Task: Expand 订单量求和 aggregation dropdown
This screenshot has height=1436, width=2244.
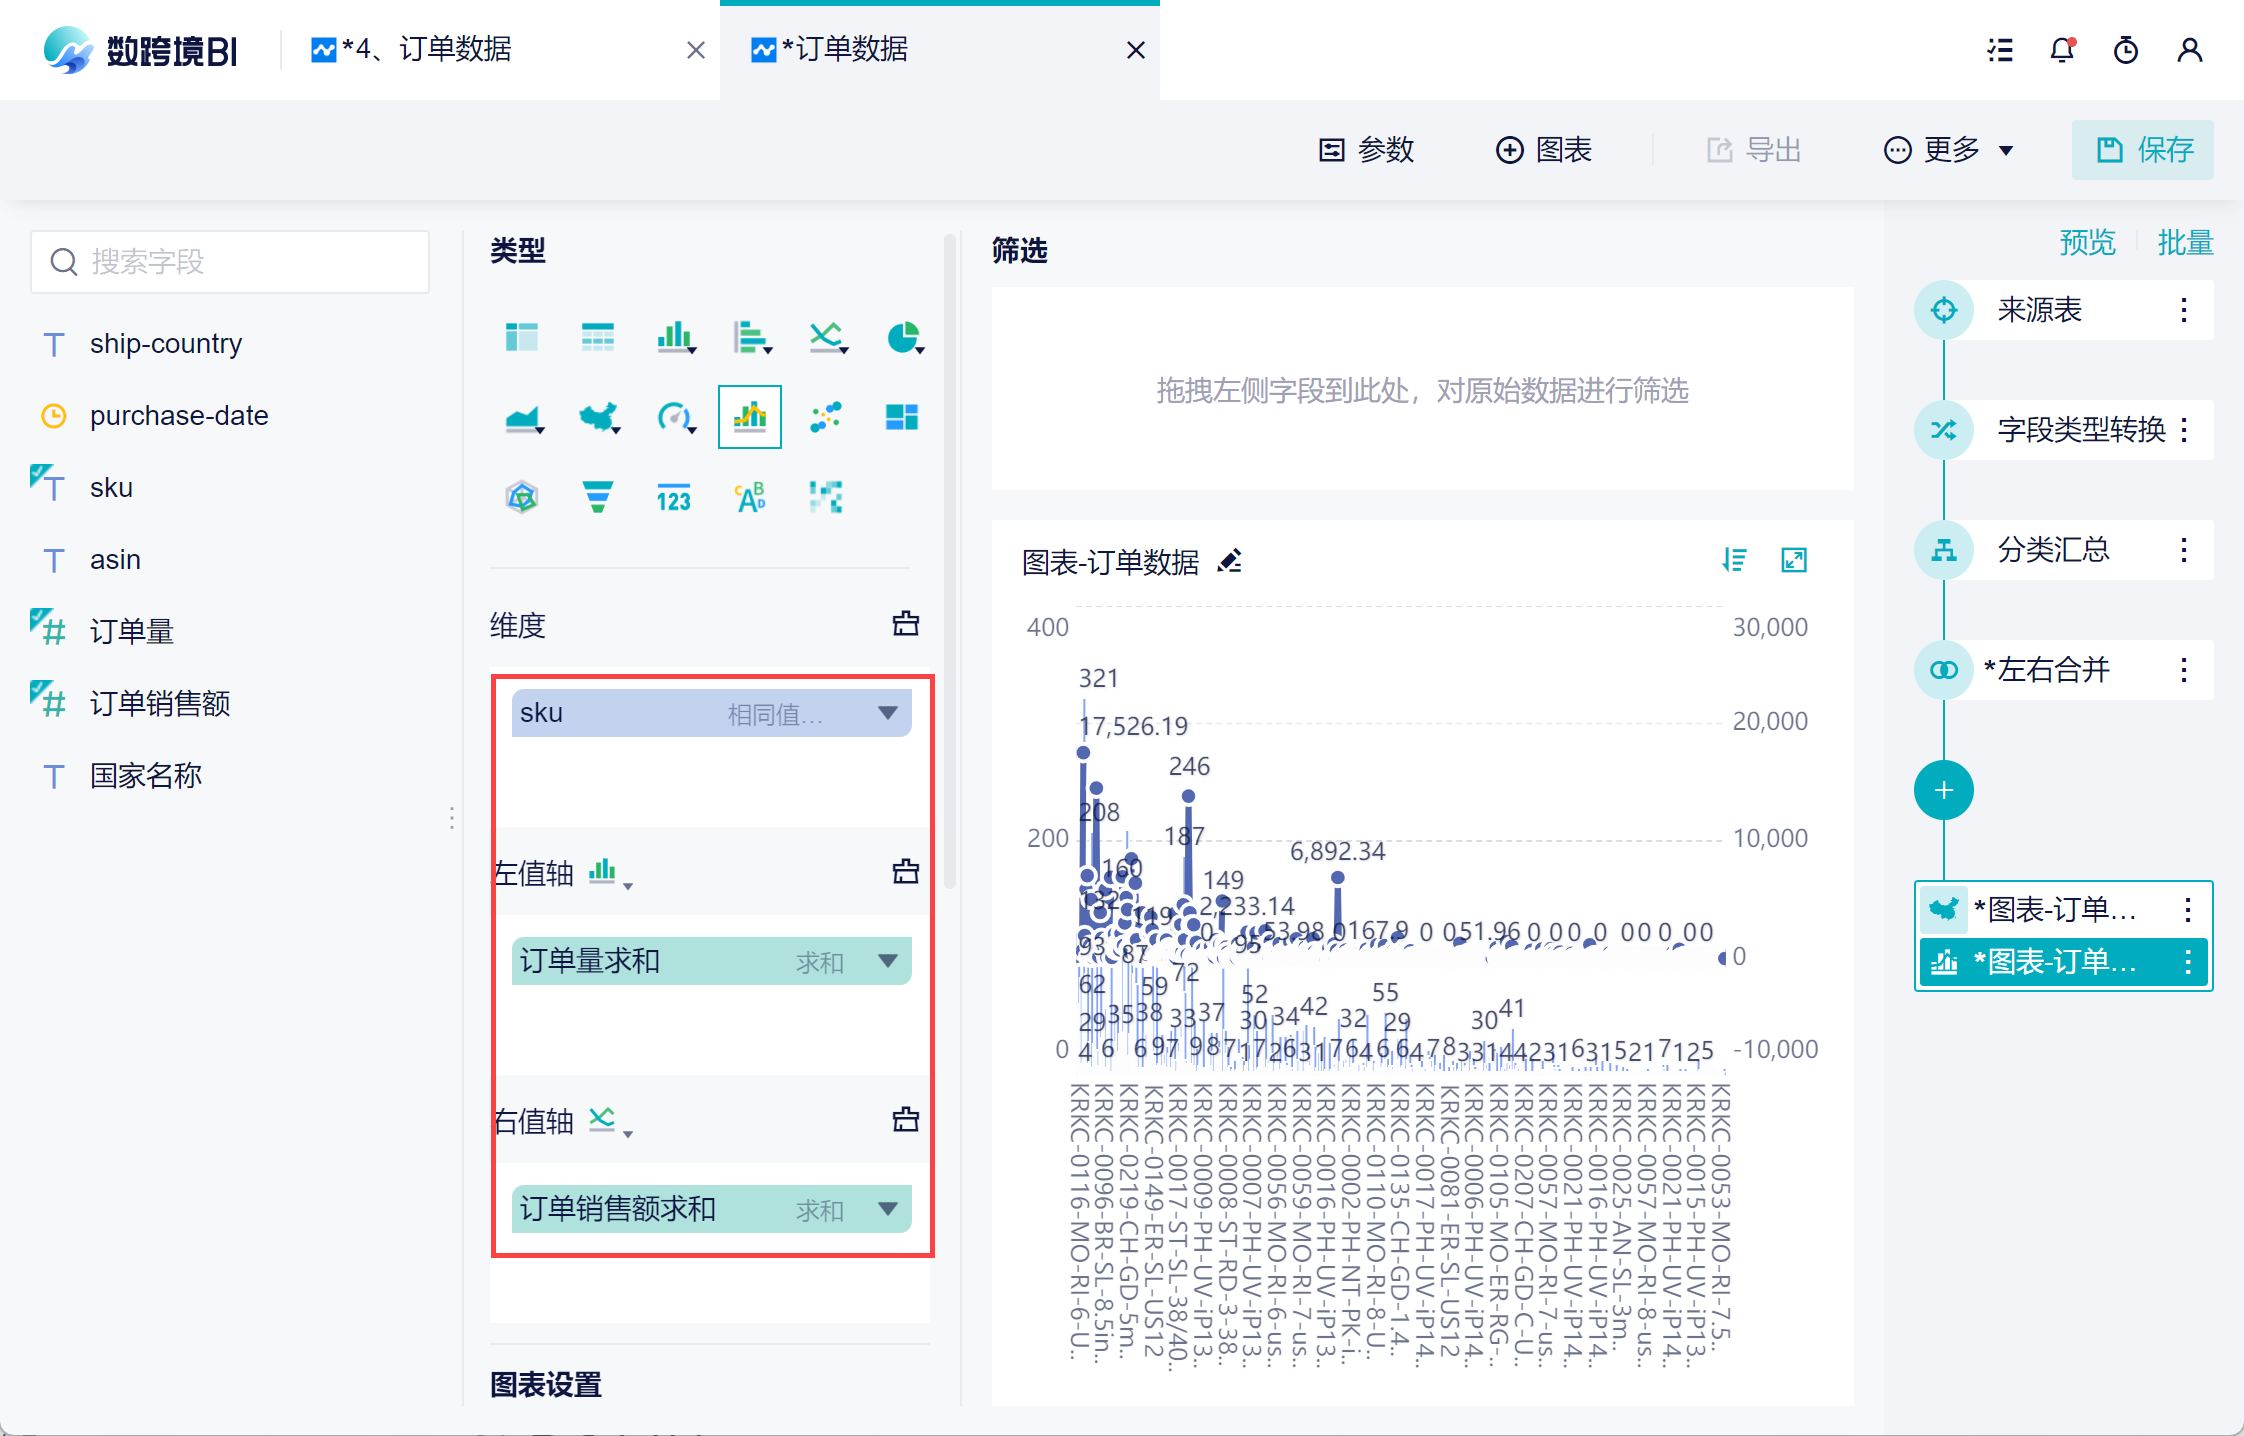Action: pos(887,961)
